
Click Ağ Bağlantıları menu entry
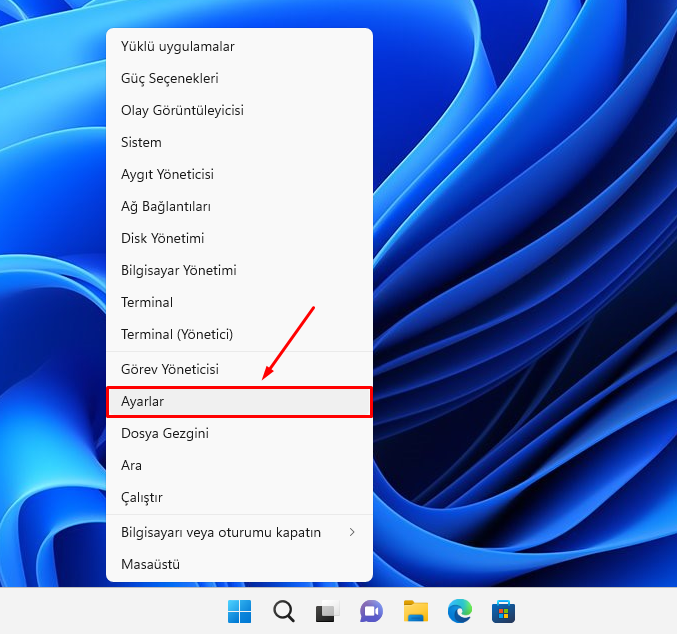coord(165,206)
